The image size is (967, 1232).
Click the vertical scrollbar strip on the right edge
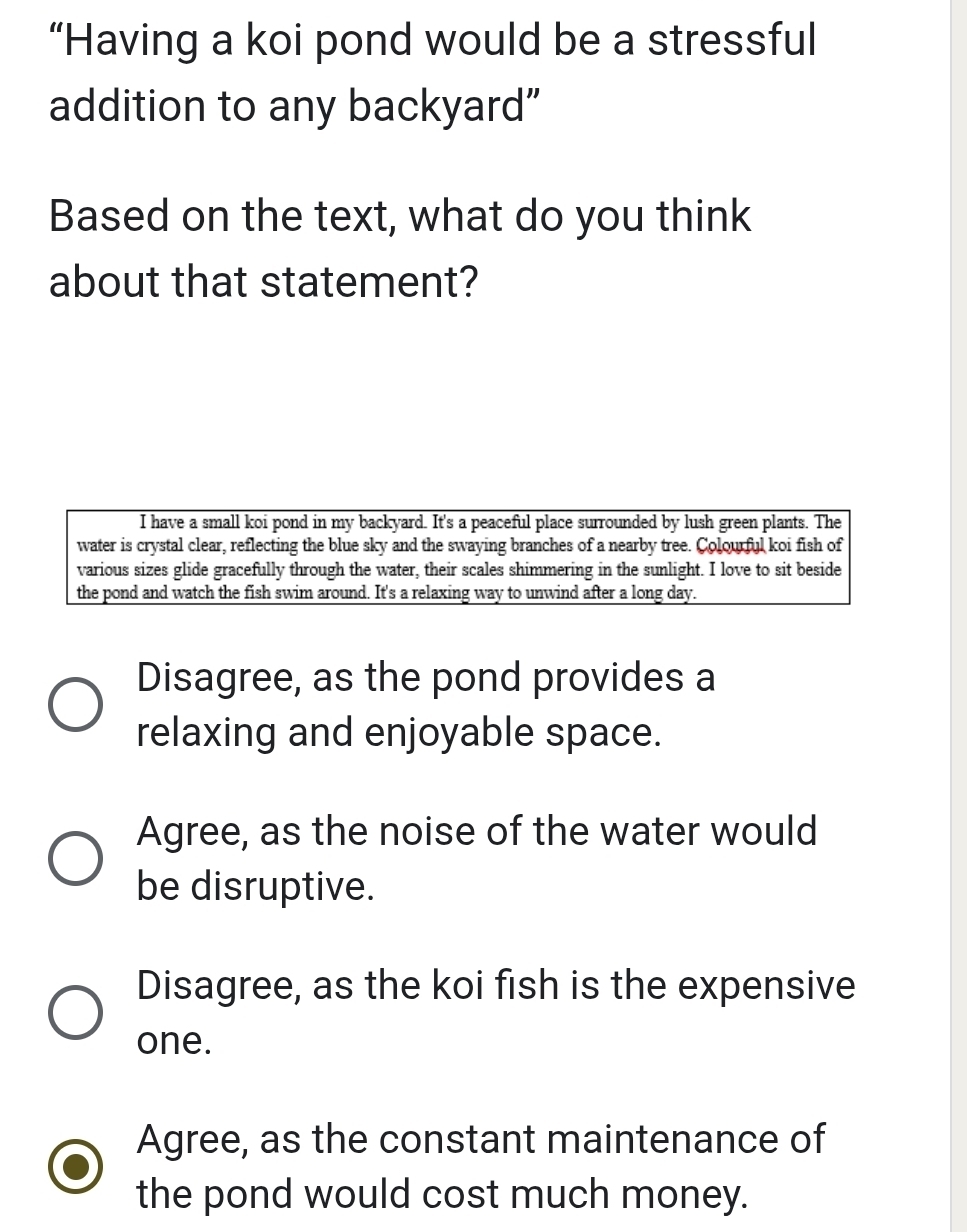click(958, 616)
